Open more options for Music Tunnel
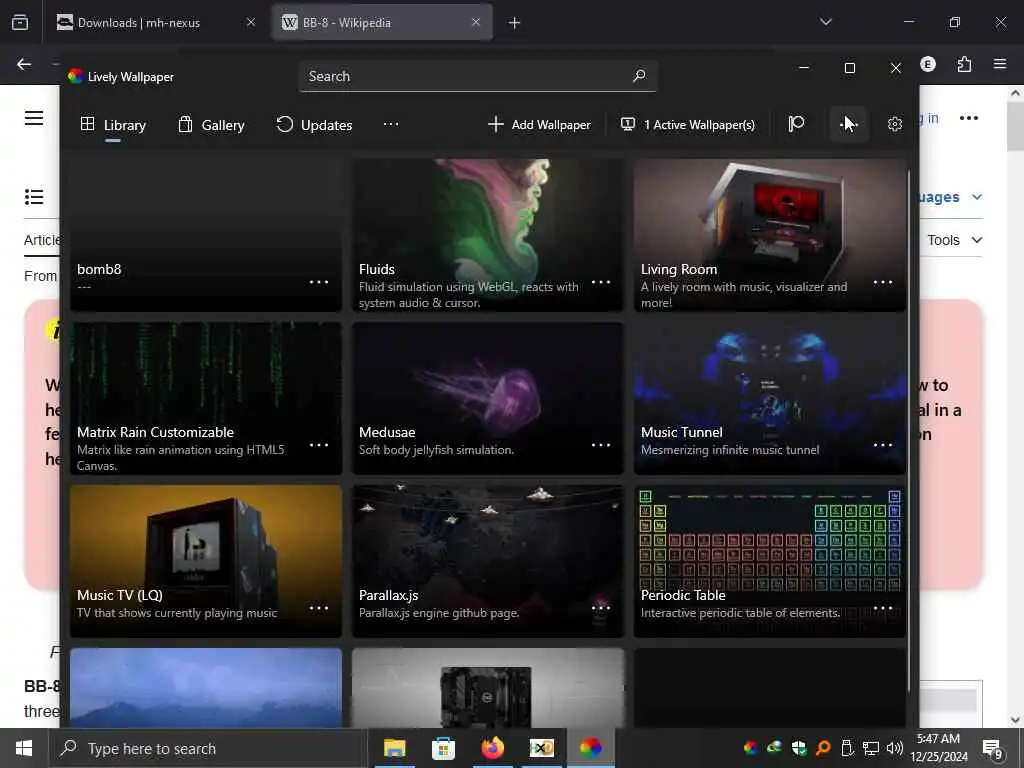This screenshot has height=768, width=1024. pyautogui.click(x=883, y=445)
